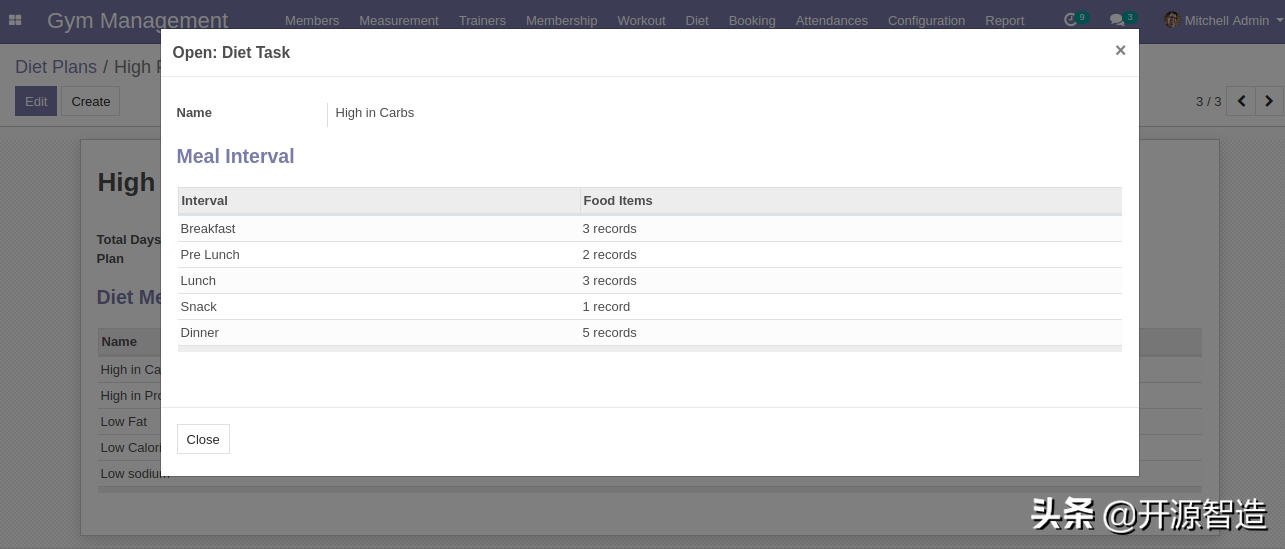This screenshot has width=1285, height=549.
Task: Expand the Report menu
Action: pos(1004,20)
